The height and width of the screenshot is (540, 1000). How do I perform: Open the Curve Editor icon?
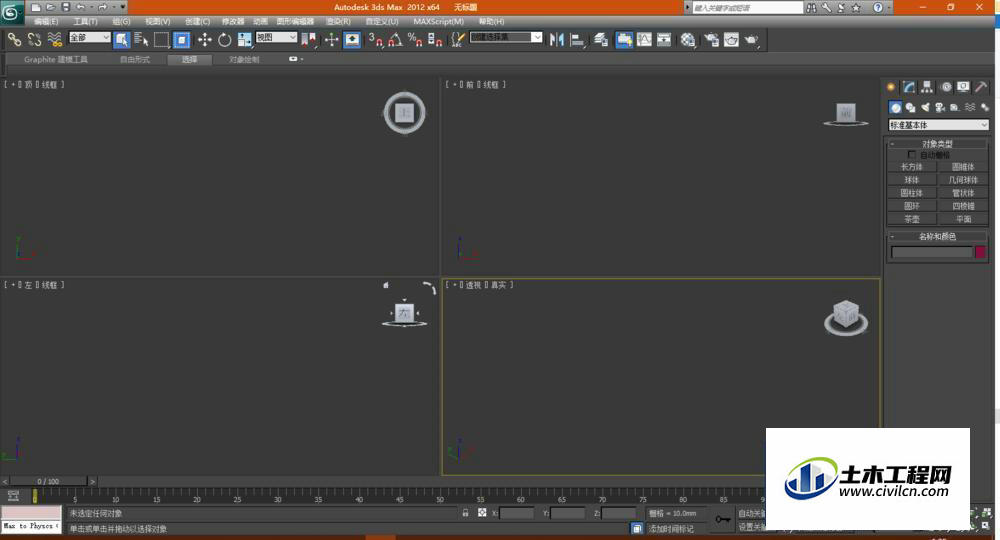644,40
